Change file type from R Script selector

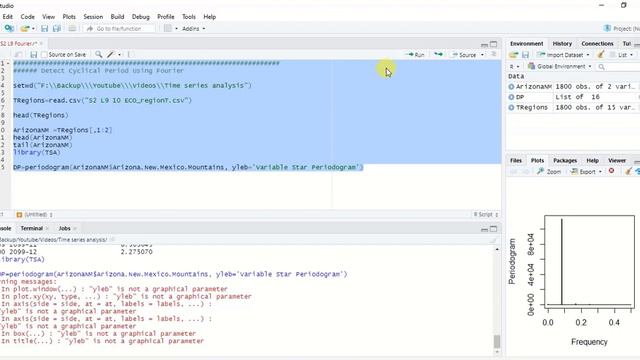(x=486, y=214)
